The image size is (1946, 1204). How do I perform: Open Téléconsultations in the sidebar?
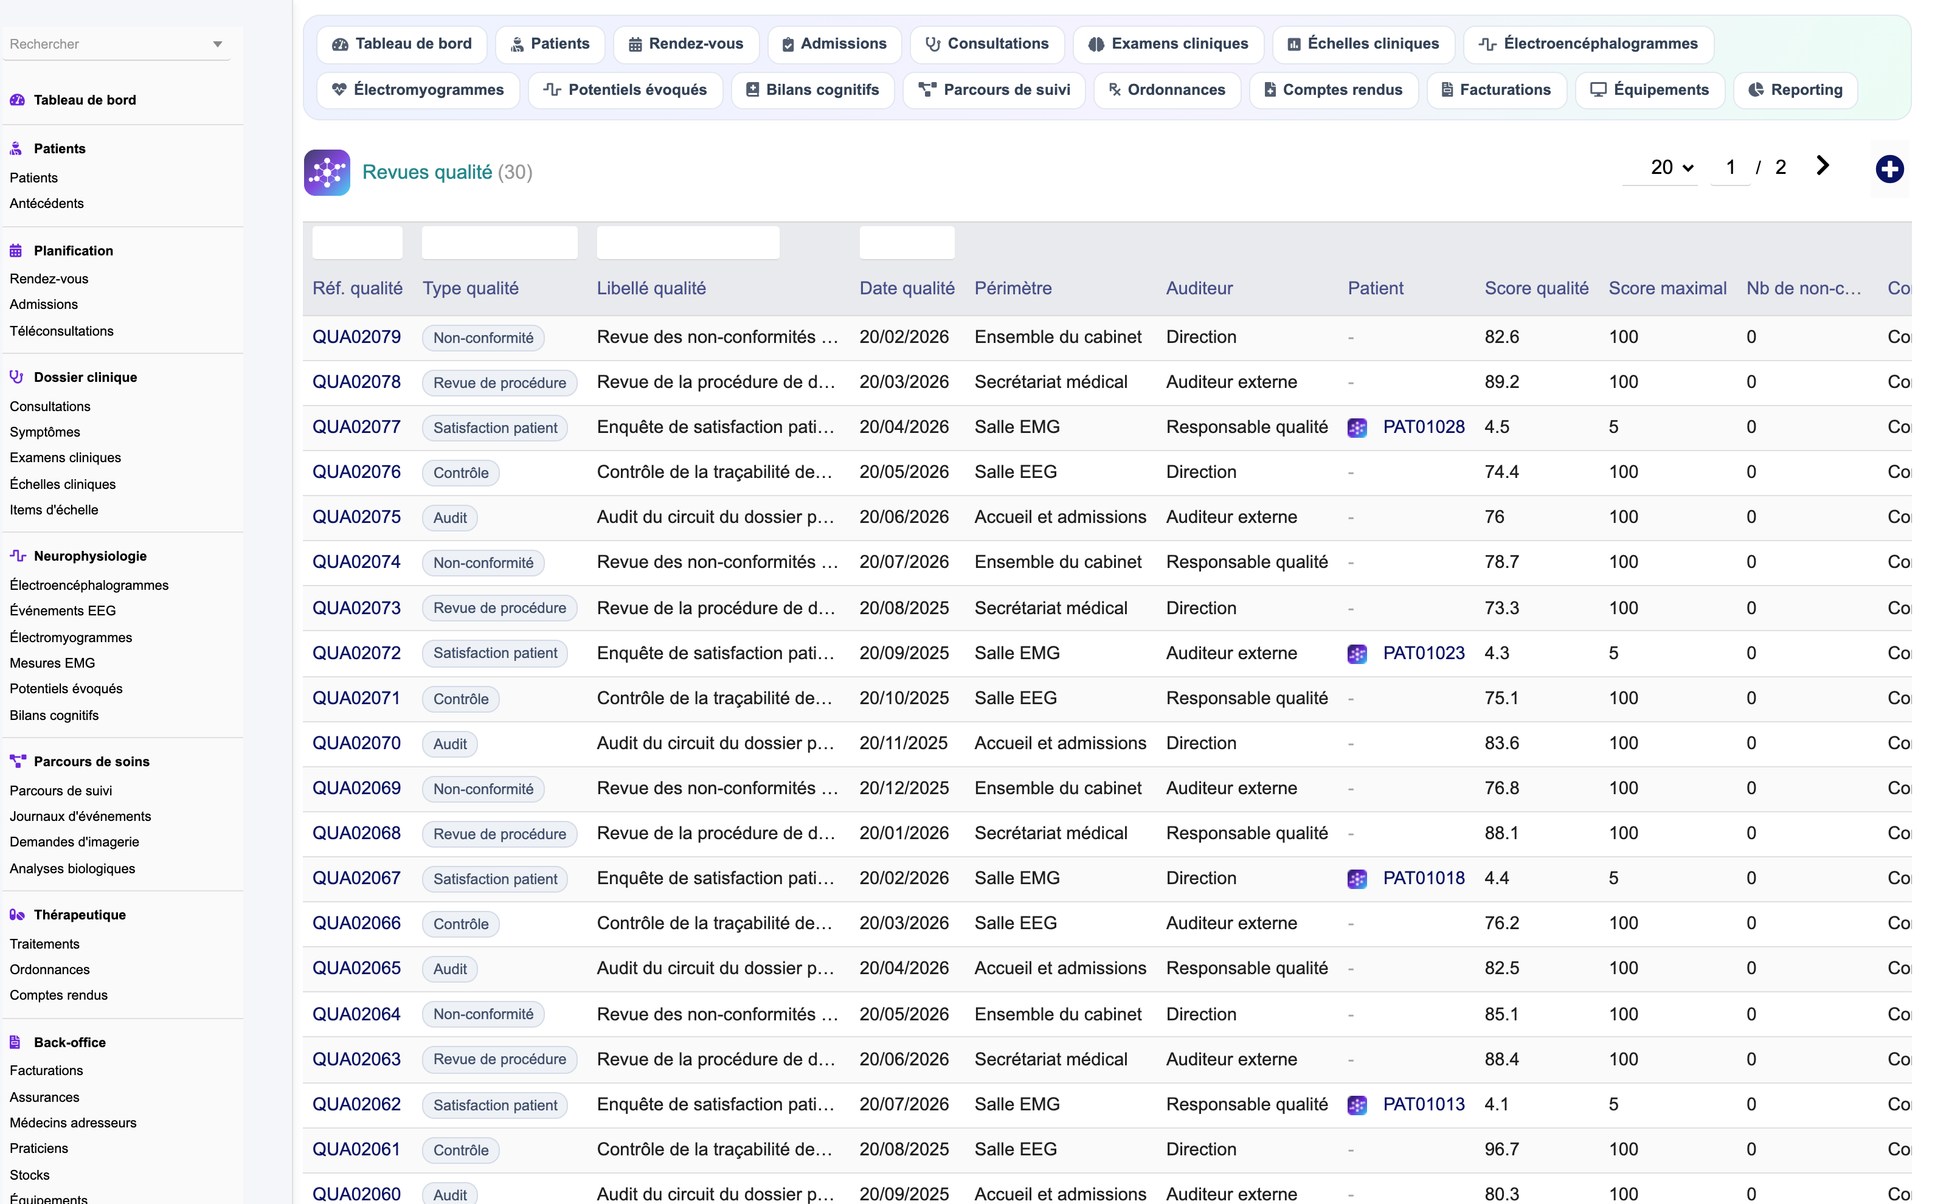click(62, 331)
